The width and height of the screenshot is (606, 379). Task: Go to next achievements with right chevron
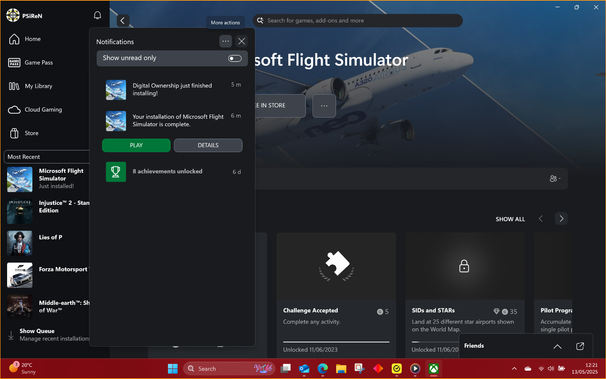click(561, 219)
